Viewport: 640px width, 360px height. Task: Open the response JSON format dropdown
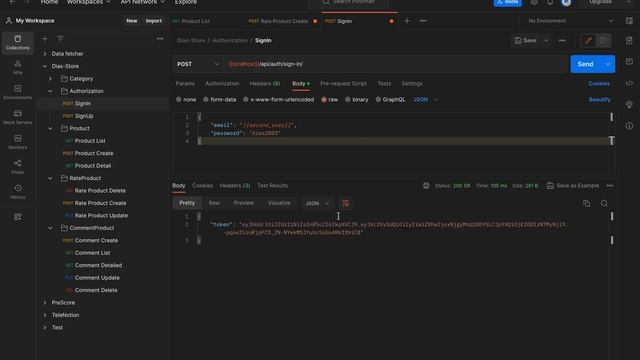317,203
